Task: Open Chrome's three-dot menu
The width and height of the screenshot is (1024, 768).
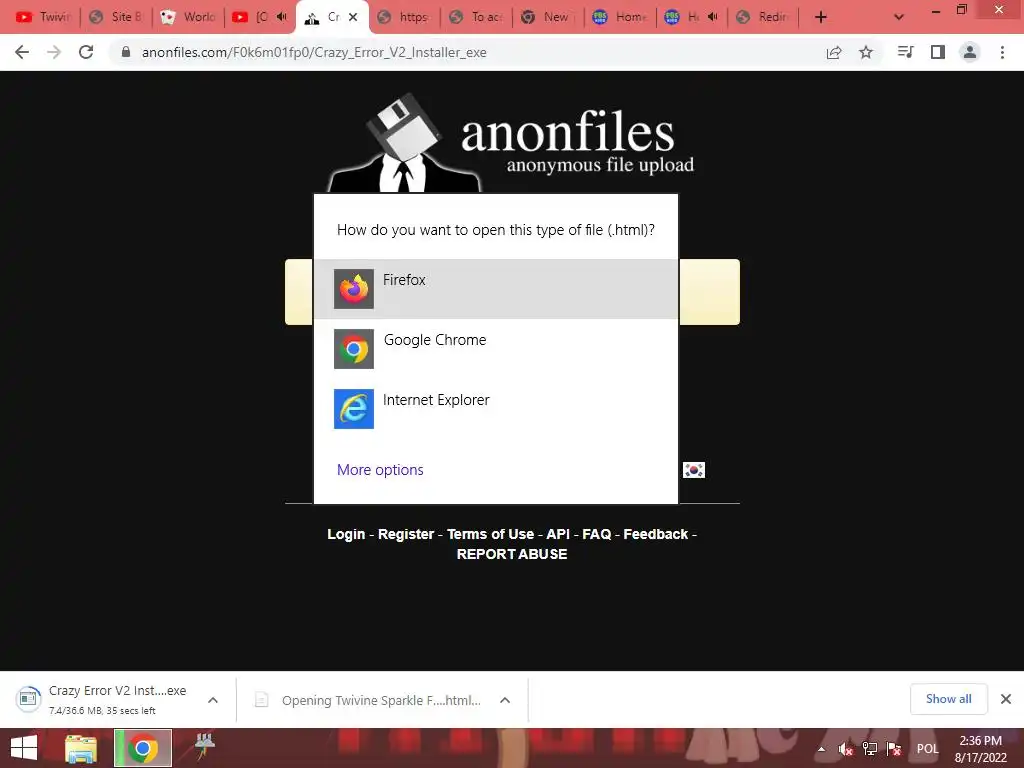Action: [1002, 52]
